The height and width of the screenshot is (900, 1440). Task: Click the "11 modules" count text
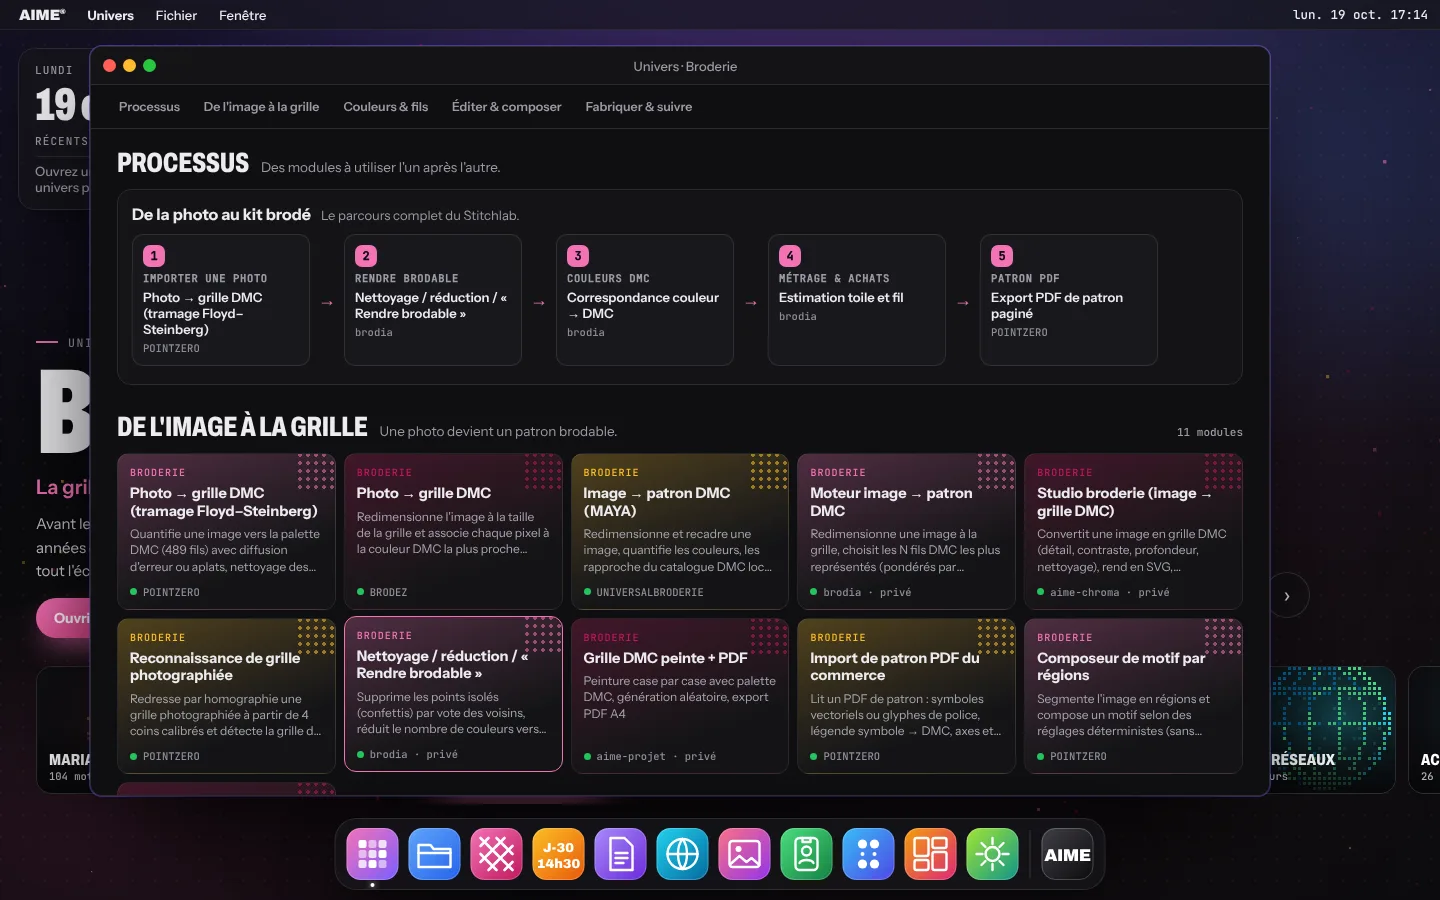tap(1210, 432)
